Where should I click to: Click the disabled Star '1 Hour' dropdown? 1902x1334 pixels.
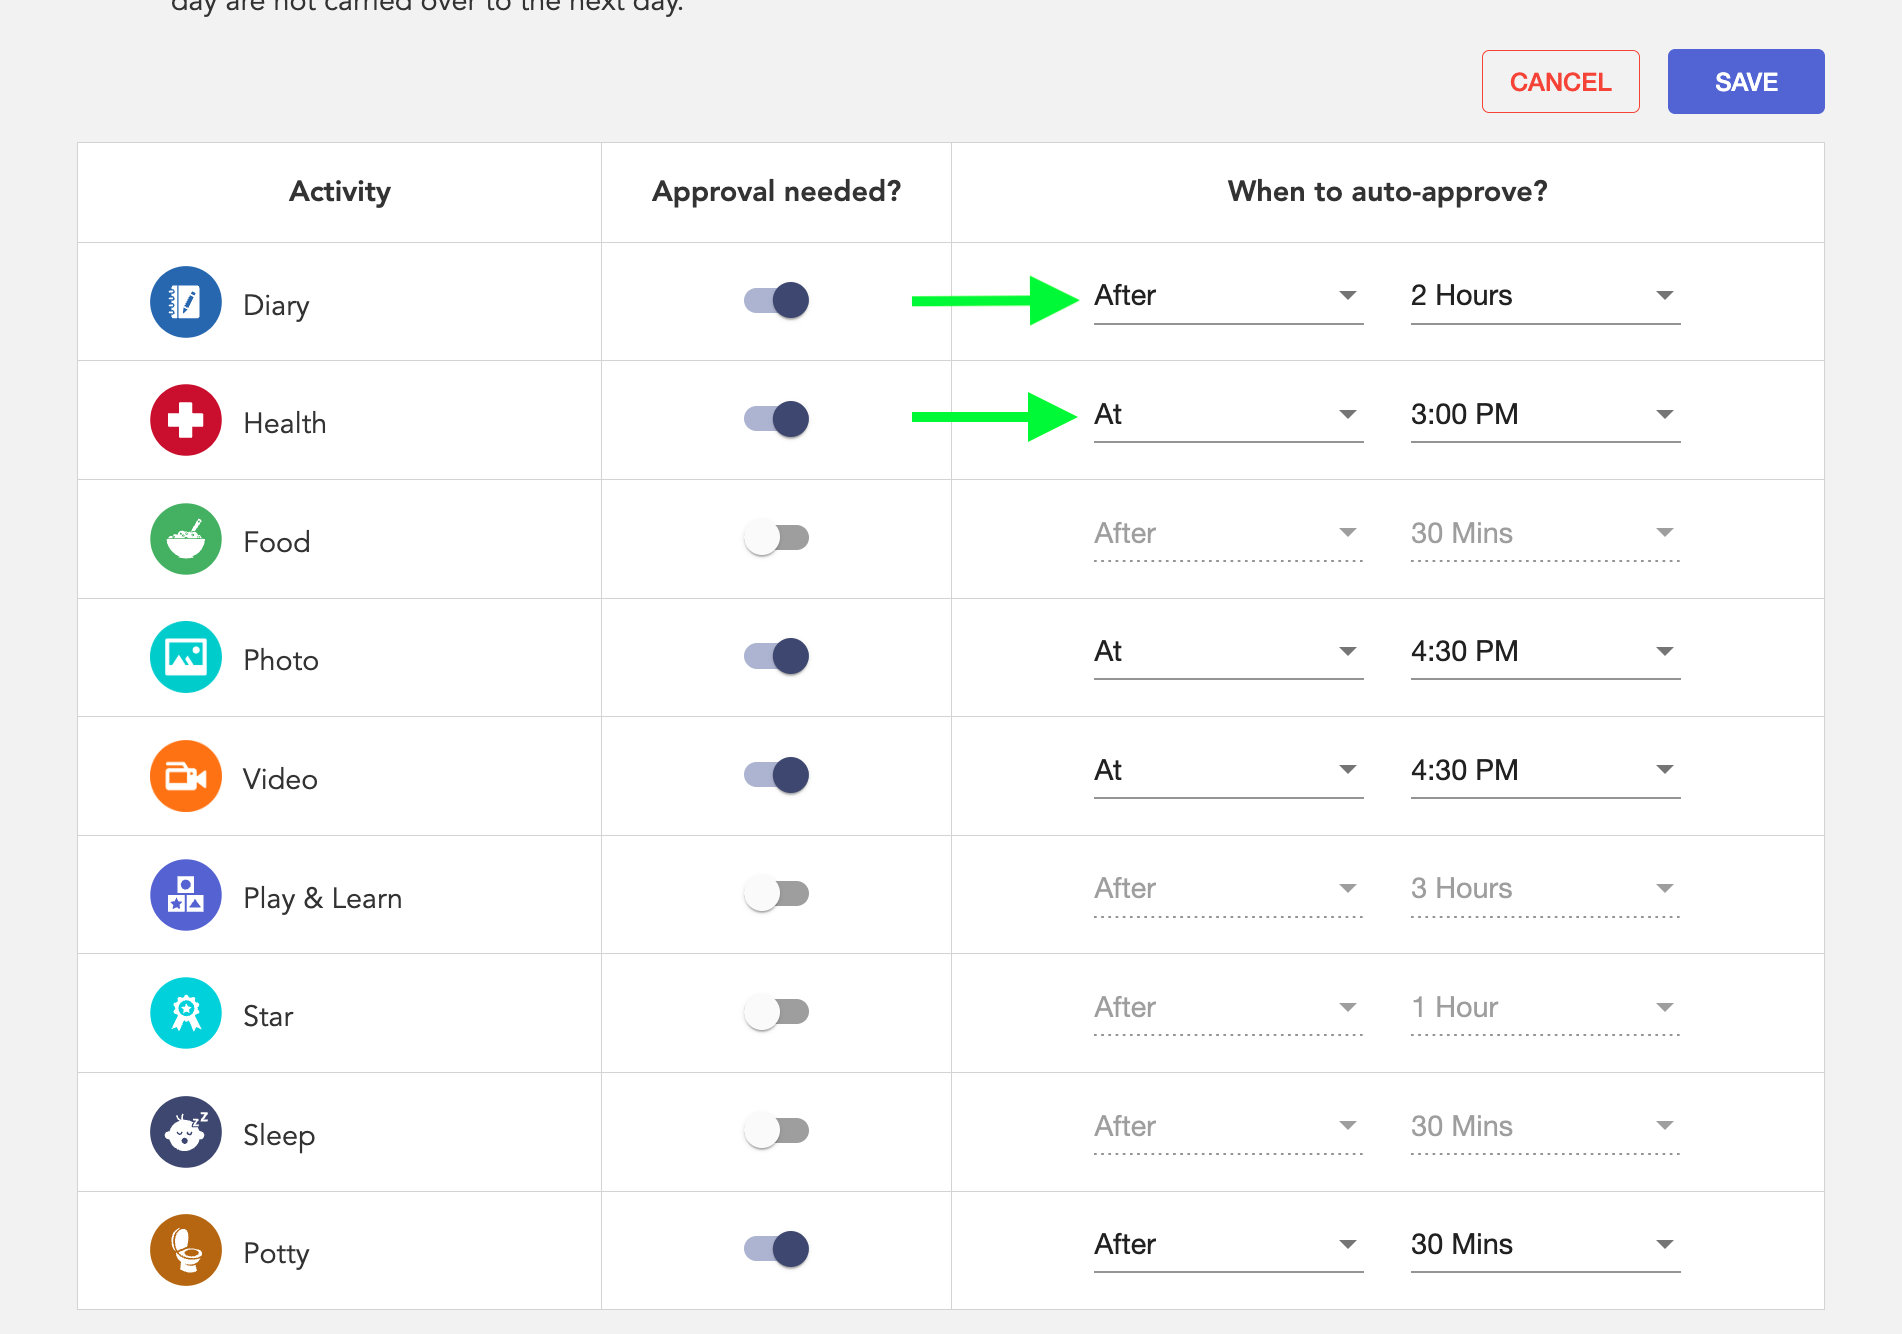pyautogui.click(x=1545, y=1008)
